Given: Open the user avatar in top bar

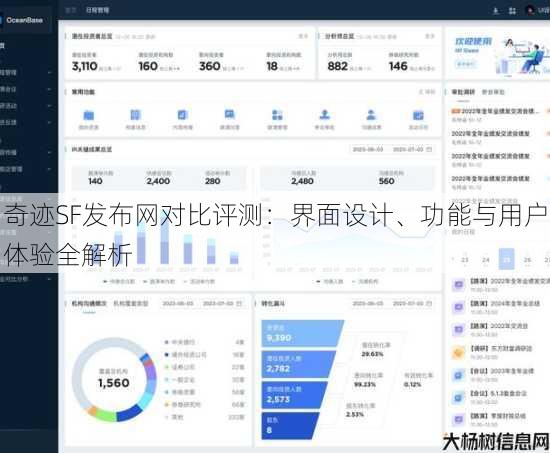Looking at the screenshot, I should click(x=530, y=11).
